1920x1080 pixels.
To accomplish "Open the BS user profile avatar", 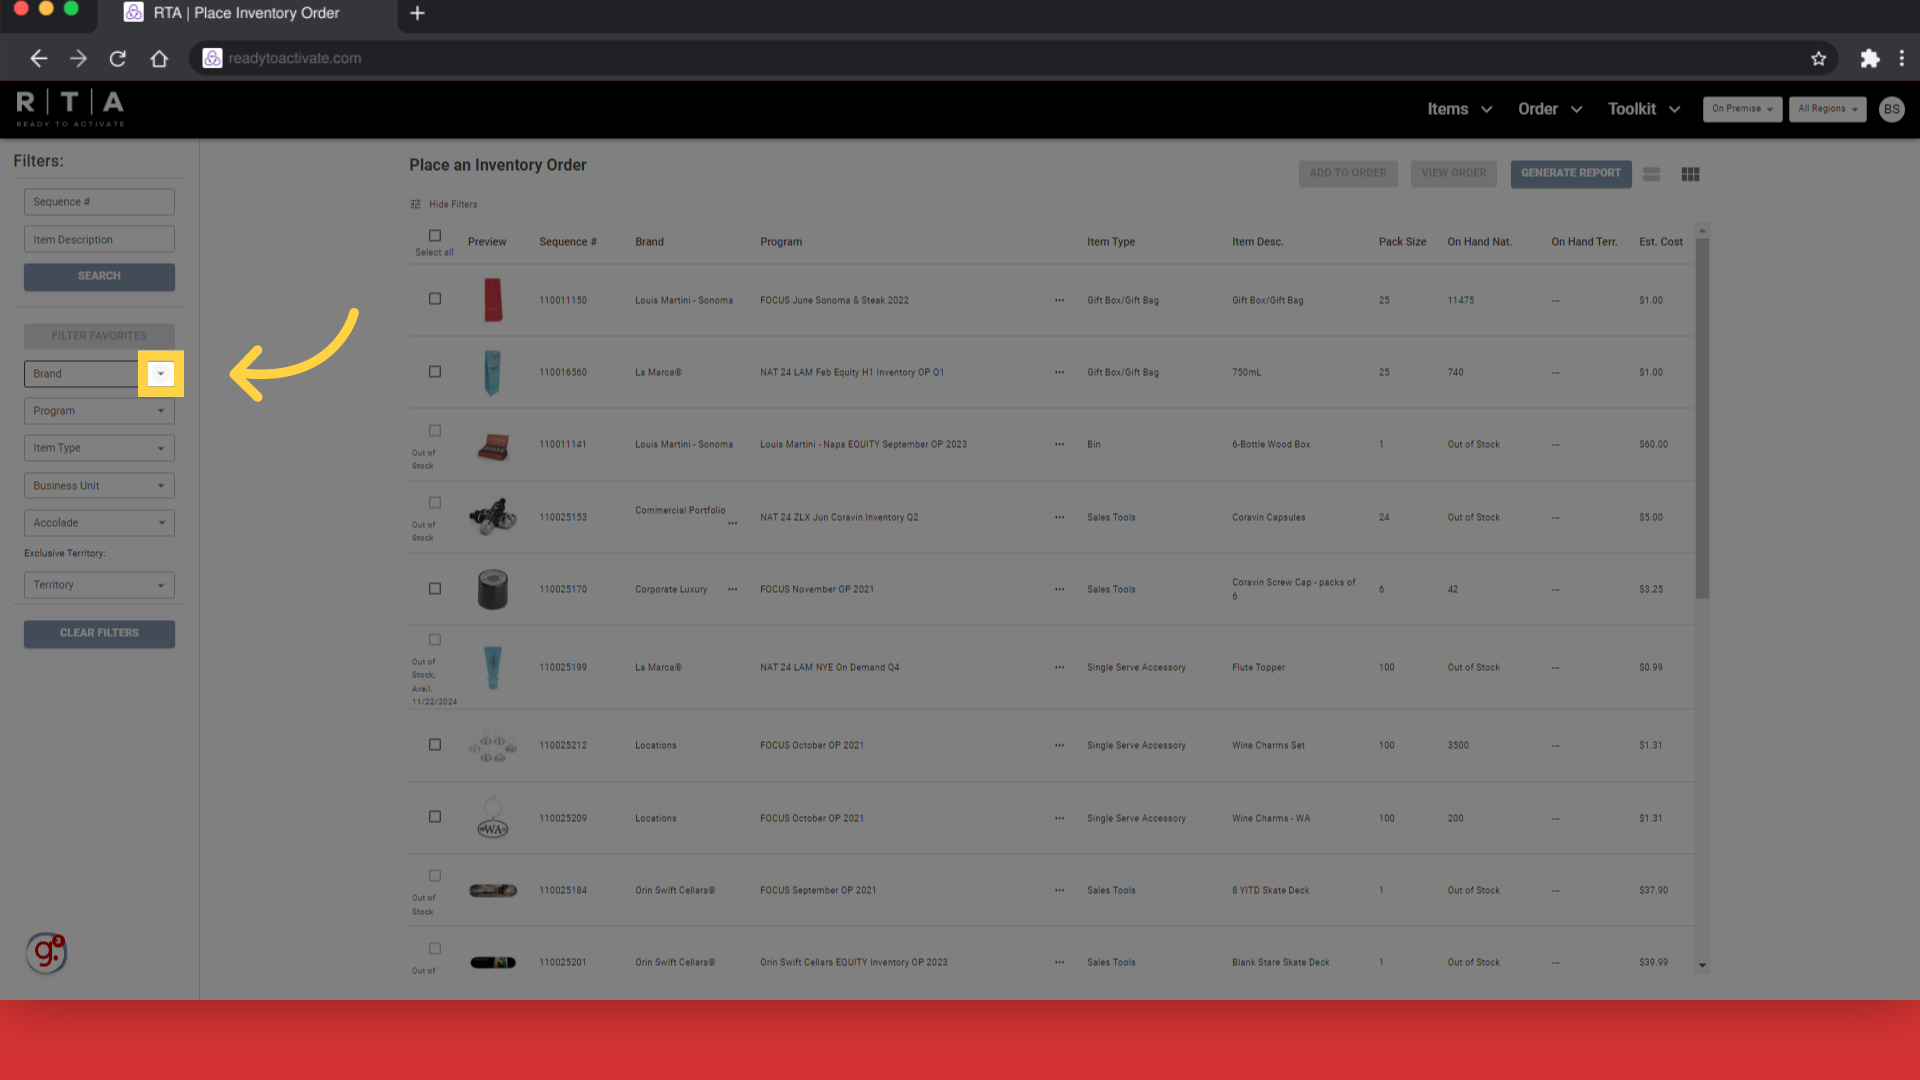I will click(x=1891, y=109).
